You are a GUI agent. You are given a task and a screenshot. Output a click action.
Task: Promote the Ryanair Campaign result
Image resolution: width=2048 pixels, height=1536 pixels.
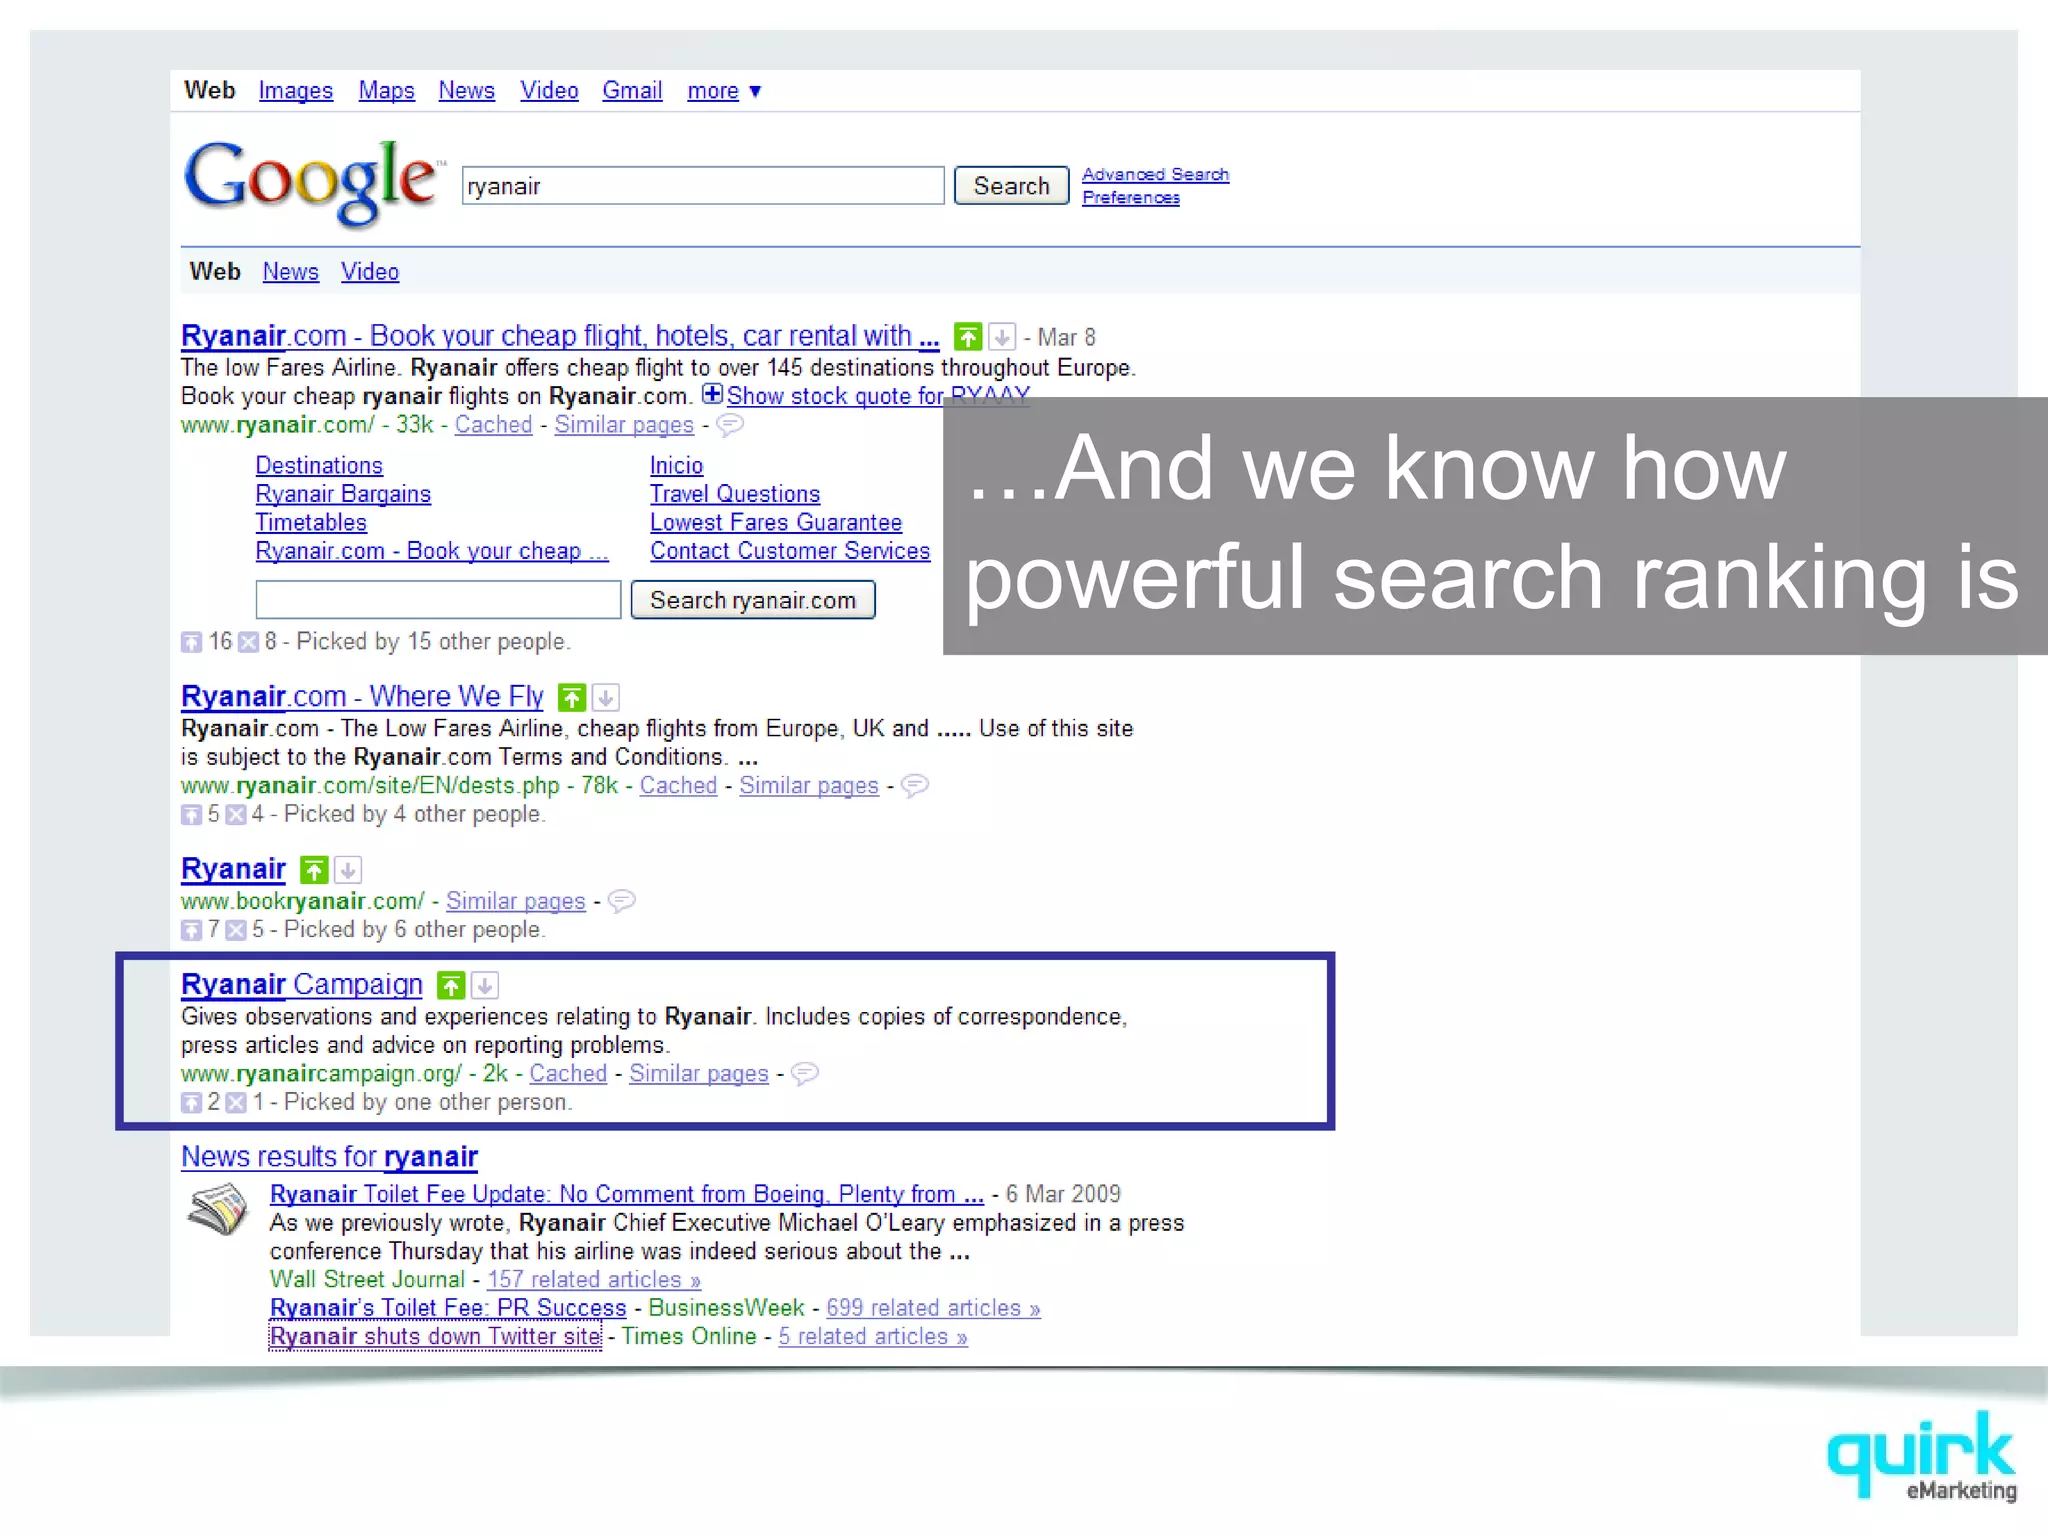click(451, 986)
